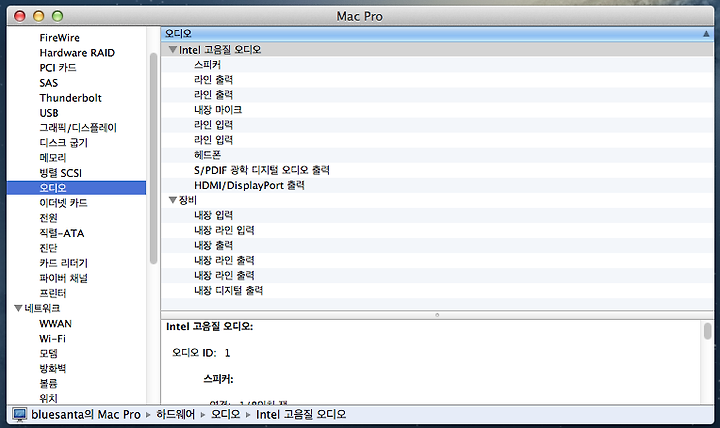Select 헤드폰 row
Viewport: 720px width, 428px height.
click(437, 155)
